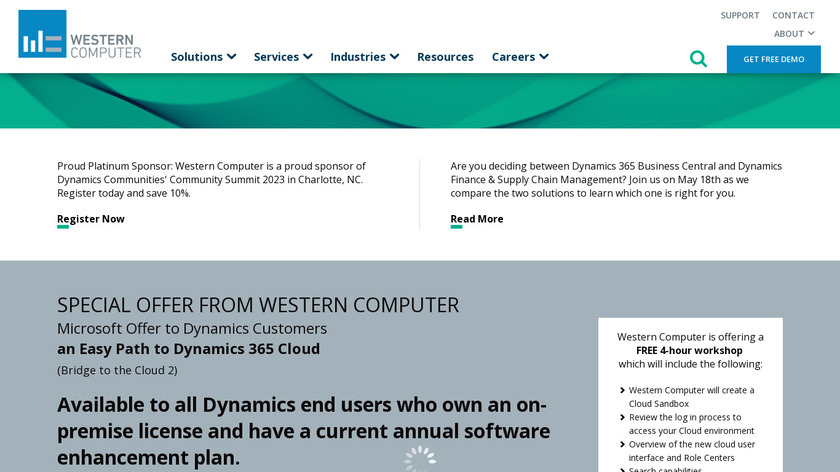Expand the Careers menu chevron
This screenshot has width=840, height=472.
point(544,56)
